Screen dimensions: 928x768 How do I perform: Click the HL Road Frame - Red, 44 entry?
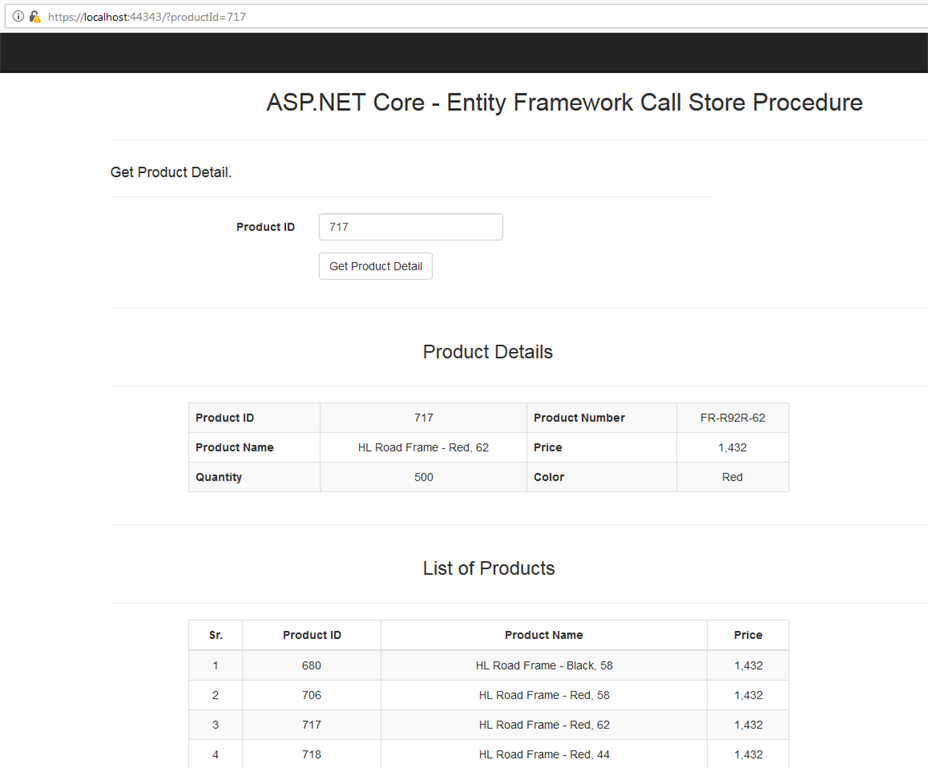point(543,755)
